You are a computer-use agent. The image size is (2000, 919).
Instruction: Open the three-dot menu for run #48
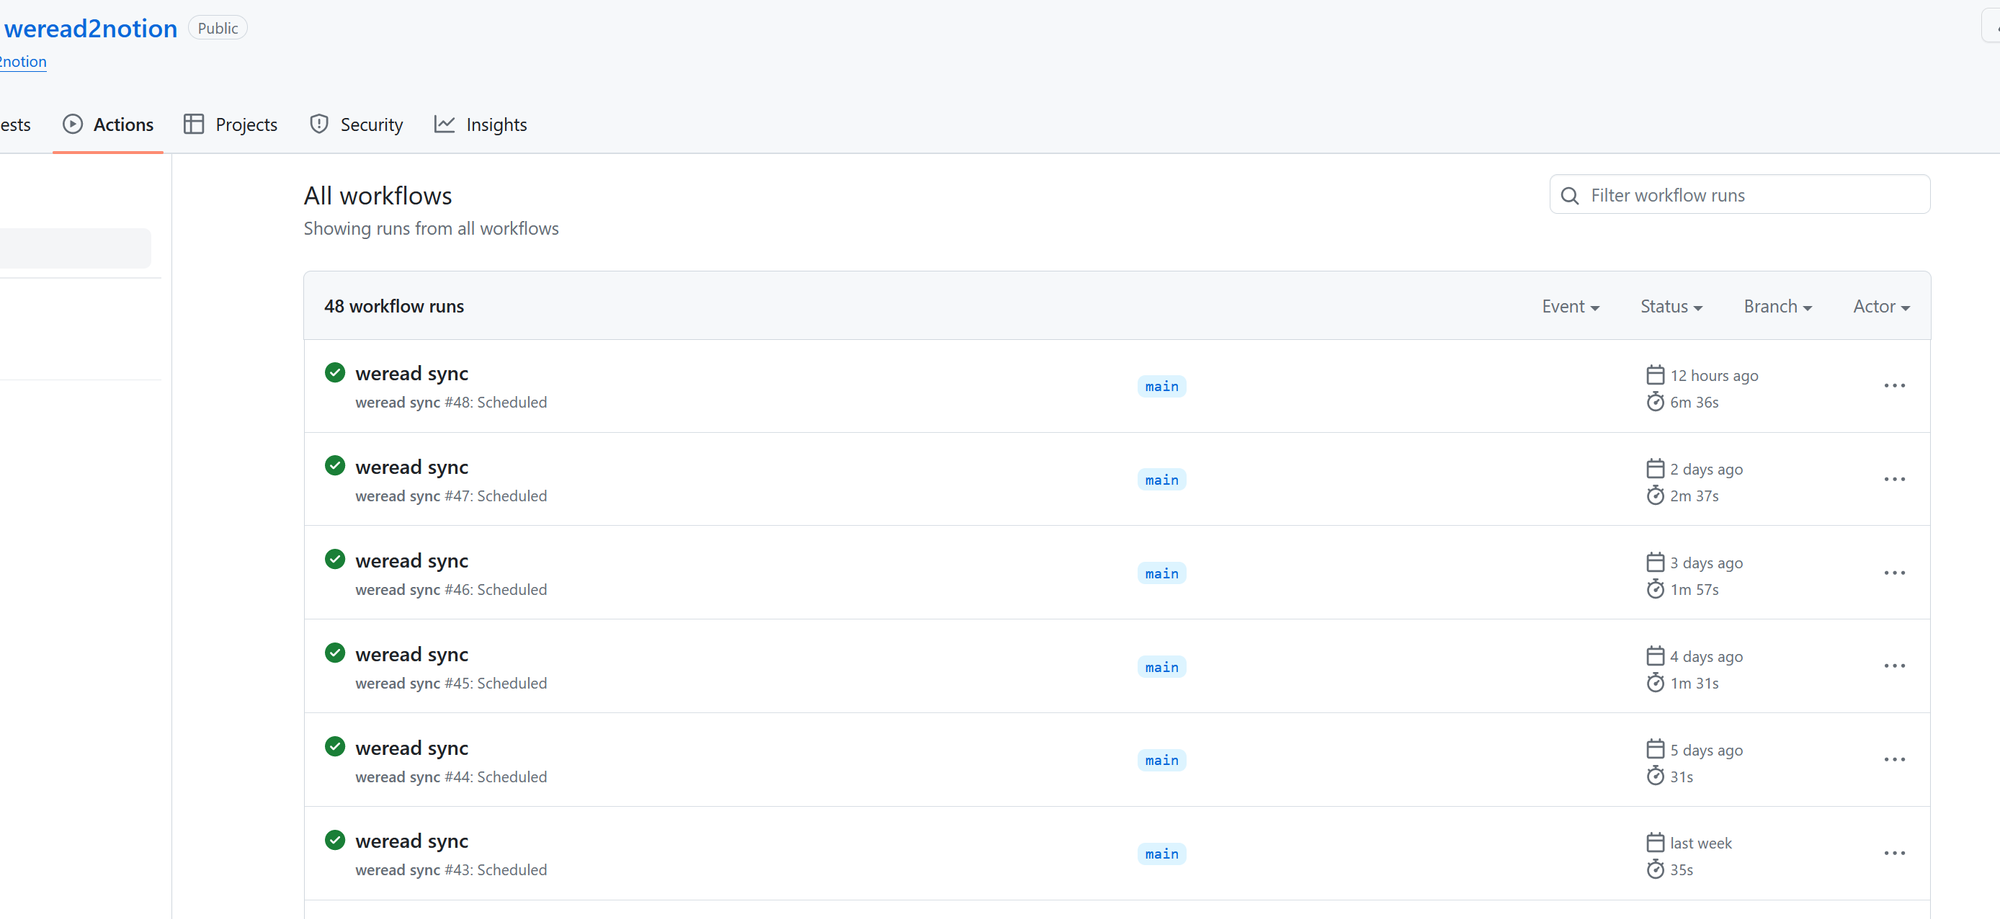1894,386
